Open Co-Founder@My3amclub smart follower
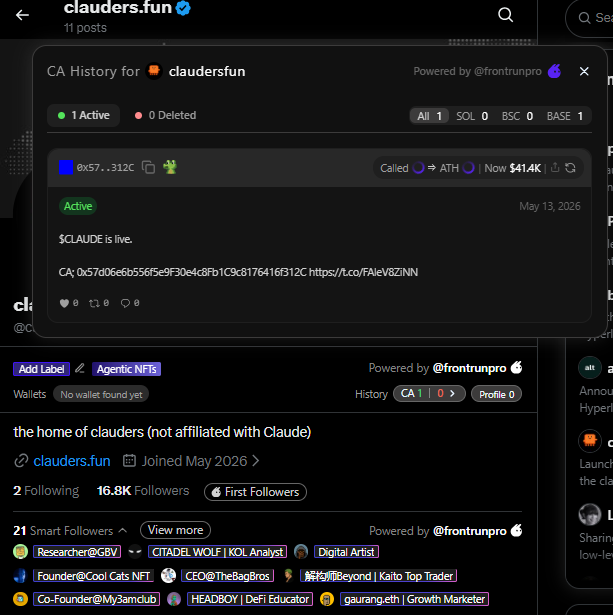This screenshot has width=613, height=615. pos(96,599)
